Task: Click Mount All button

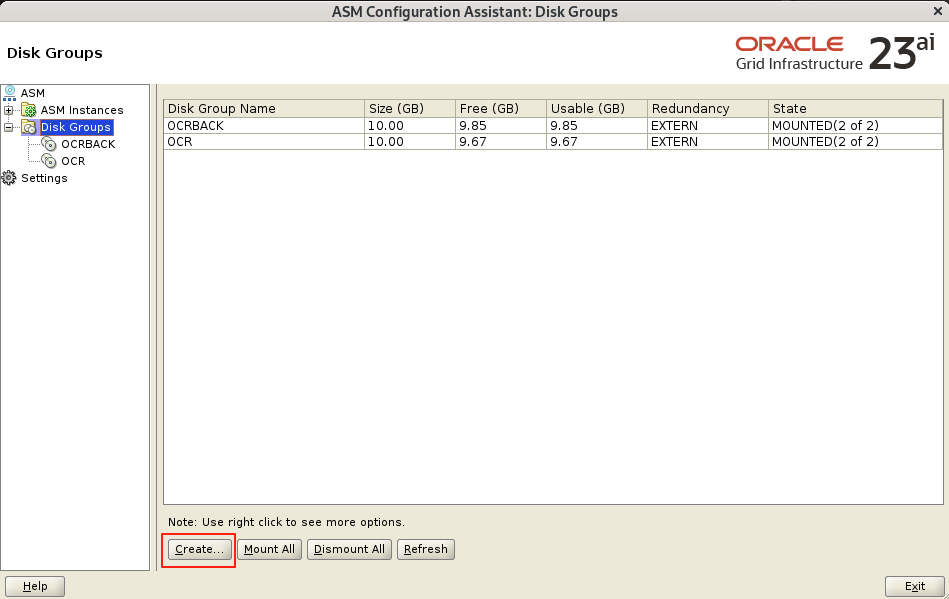Action: point(269,549)
